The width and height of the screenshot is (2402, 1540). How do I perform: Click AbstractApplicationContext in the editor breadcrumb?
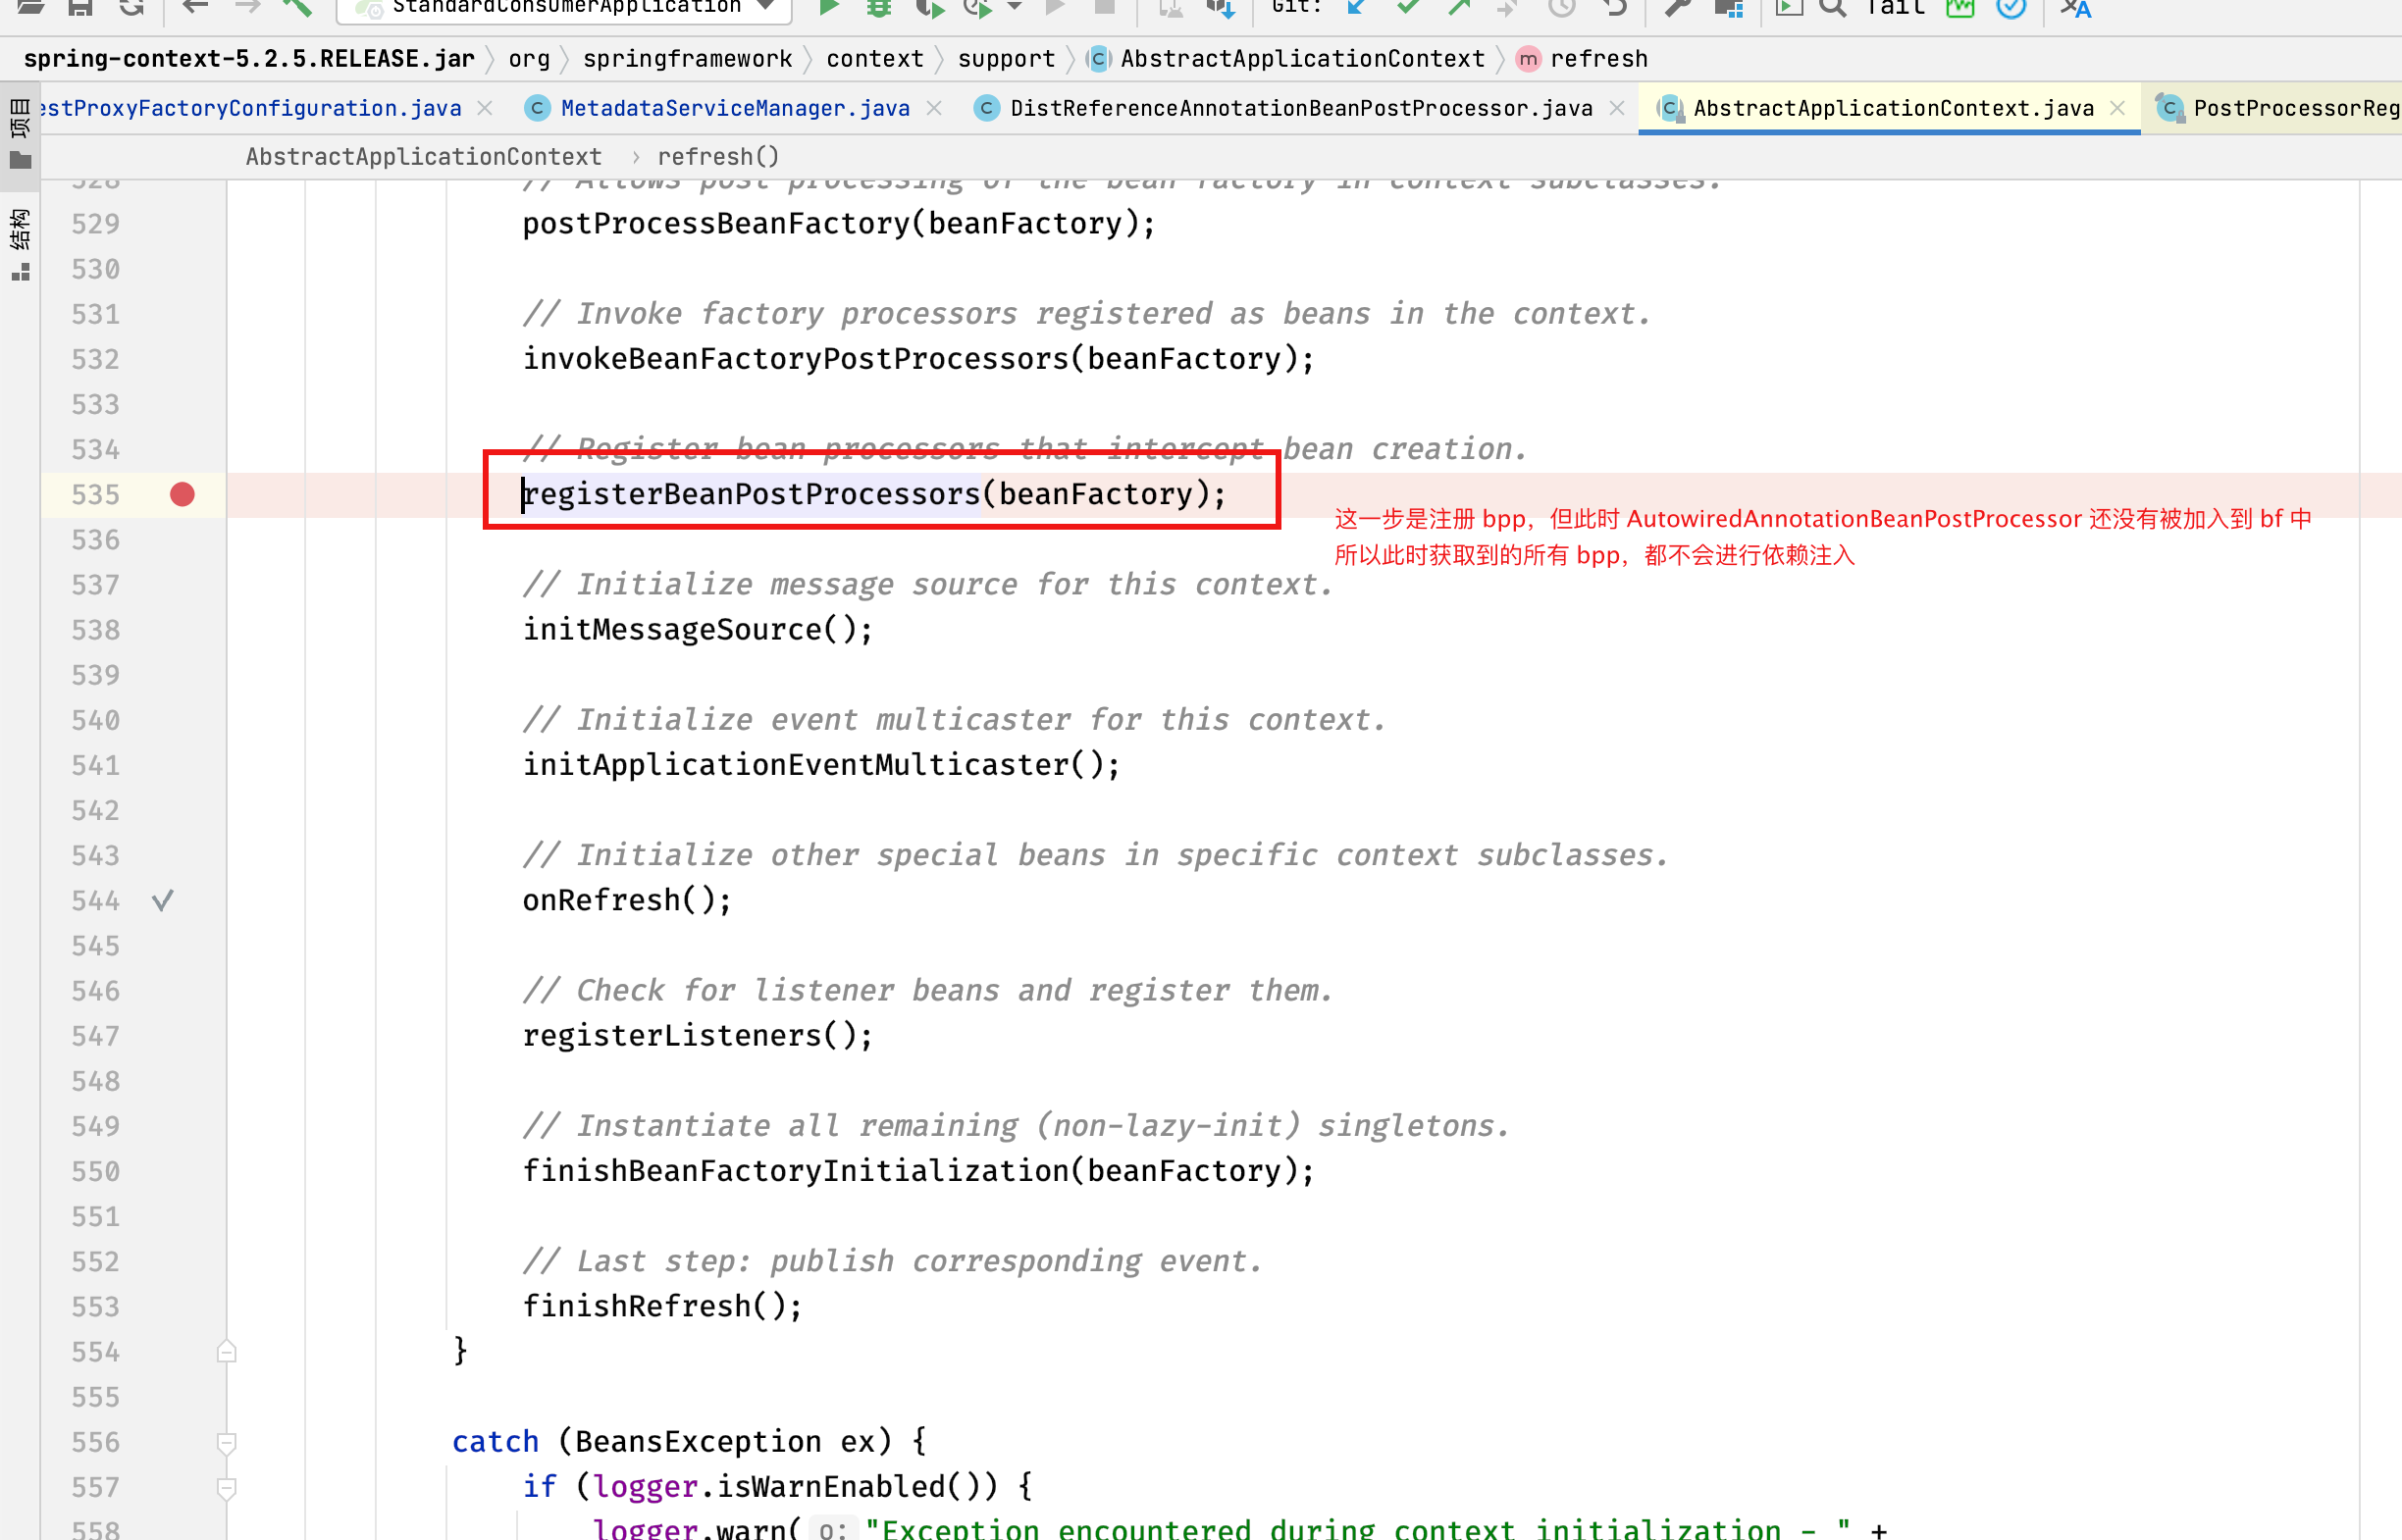click(x=424, y=157)
